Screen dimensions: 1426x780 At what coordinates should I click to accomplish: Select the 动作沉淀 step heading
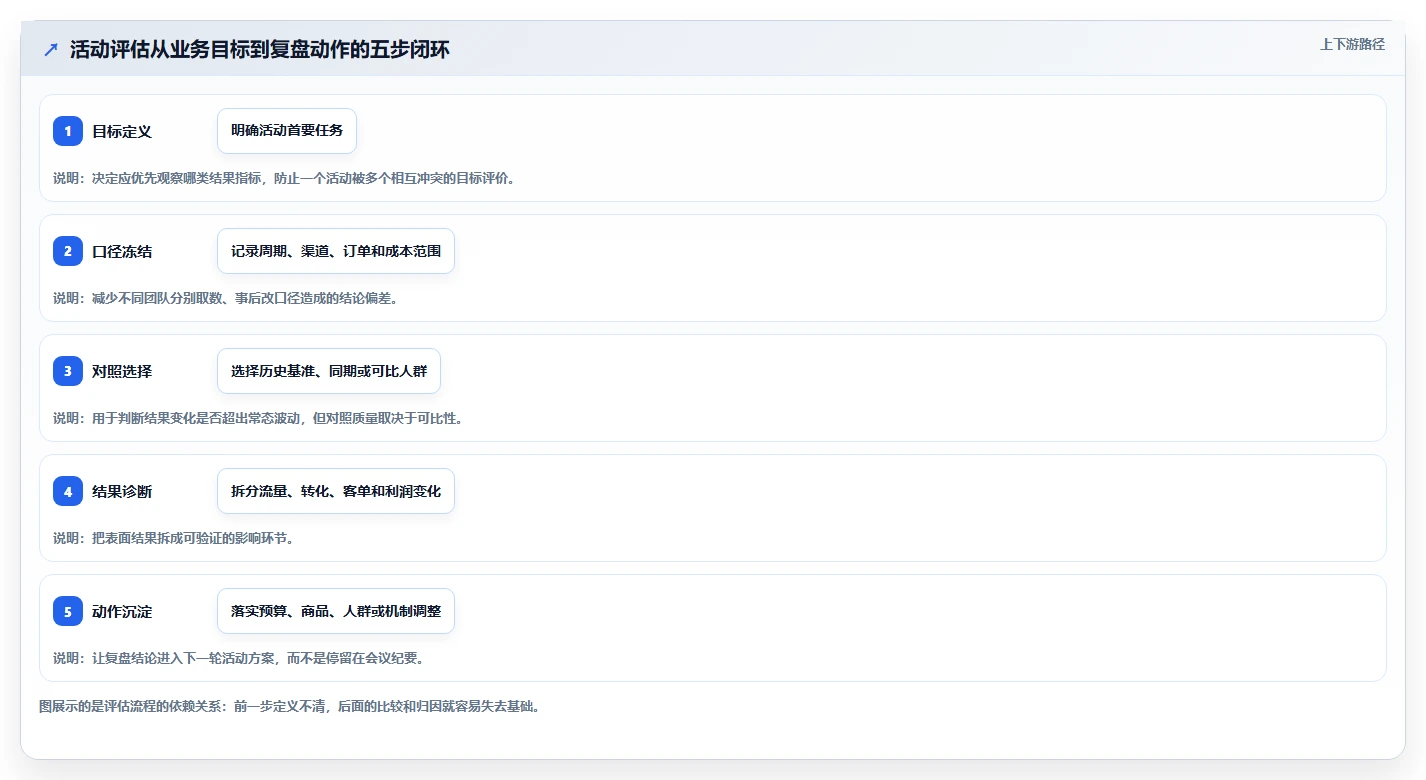pyautogui.click(x=122, y=611)
